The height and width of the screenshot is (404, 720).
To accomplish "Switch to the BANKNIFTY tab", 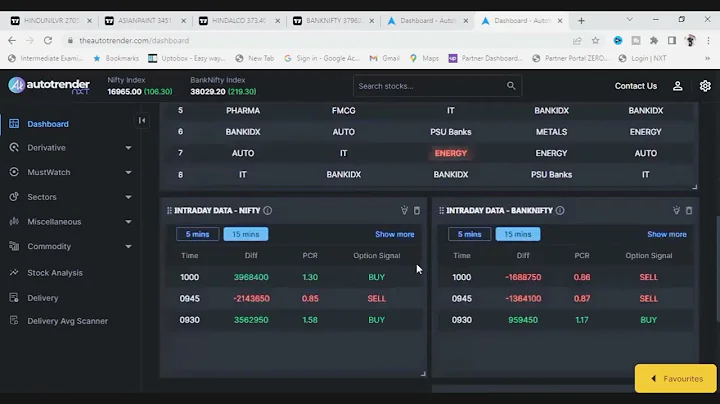I will click(x=333, y=21).
